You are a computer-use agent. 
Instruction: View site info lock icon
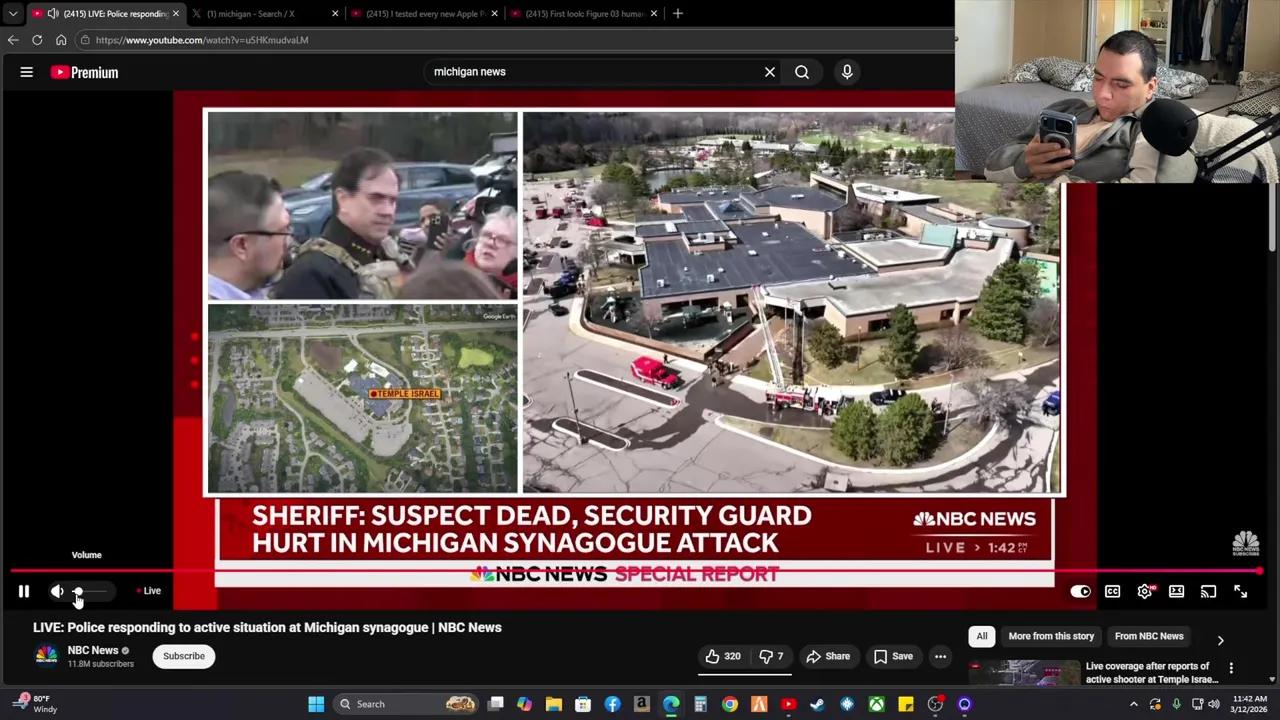tap(86, 40)
